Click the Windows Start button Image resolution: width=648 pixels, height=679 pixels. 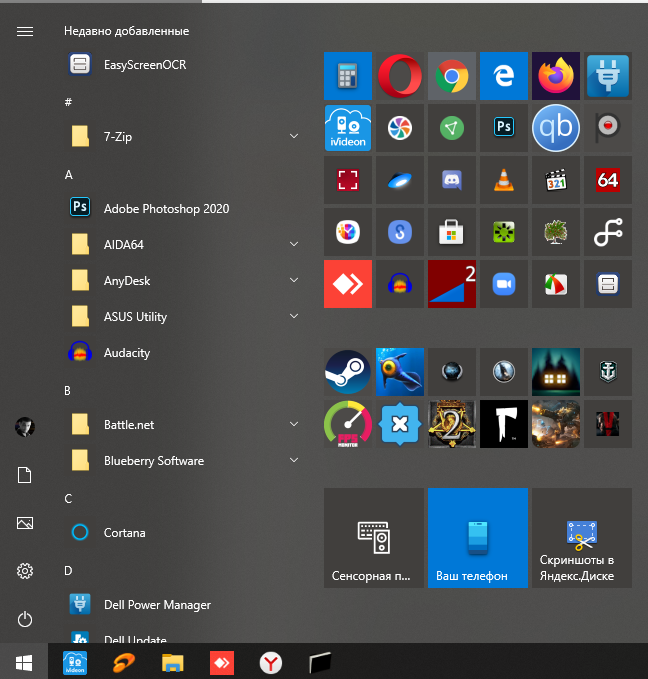pyautogui.click(x=24, y=663)
